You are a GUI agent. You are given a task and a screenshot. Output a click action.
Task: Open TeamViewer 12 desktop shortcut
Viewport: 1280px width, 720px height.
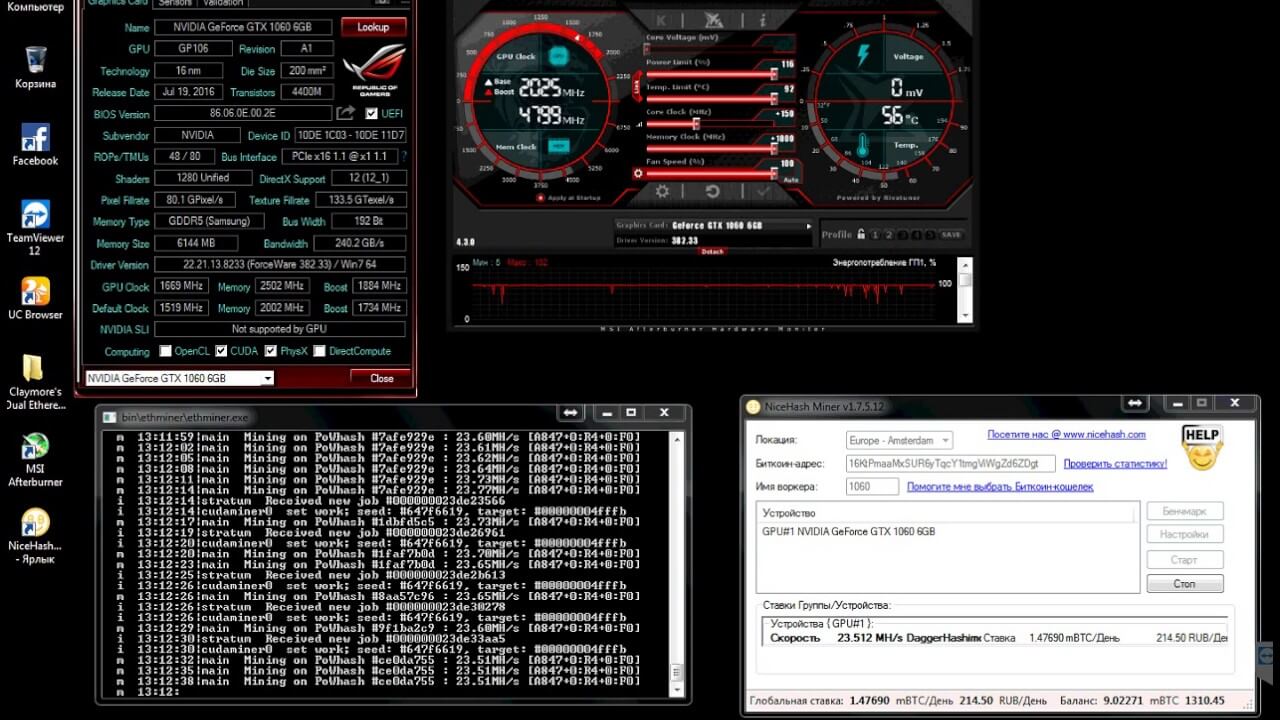coord(35,214)
